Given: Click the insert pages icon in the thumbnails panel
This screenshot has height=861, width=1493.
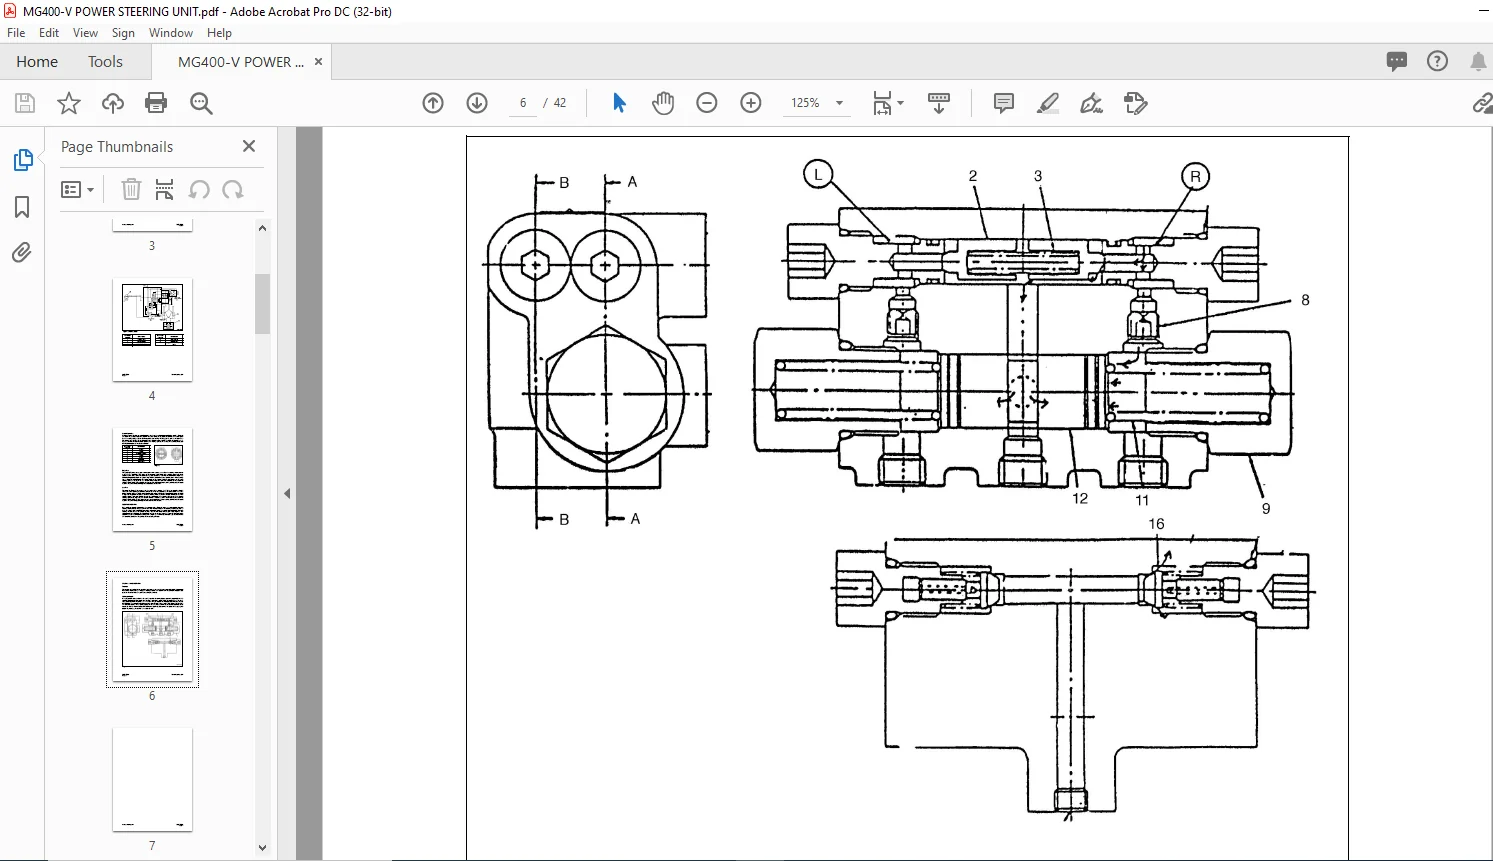Looking at the screenshot, I should [x=165, y=189].
